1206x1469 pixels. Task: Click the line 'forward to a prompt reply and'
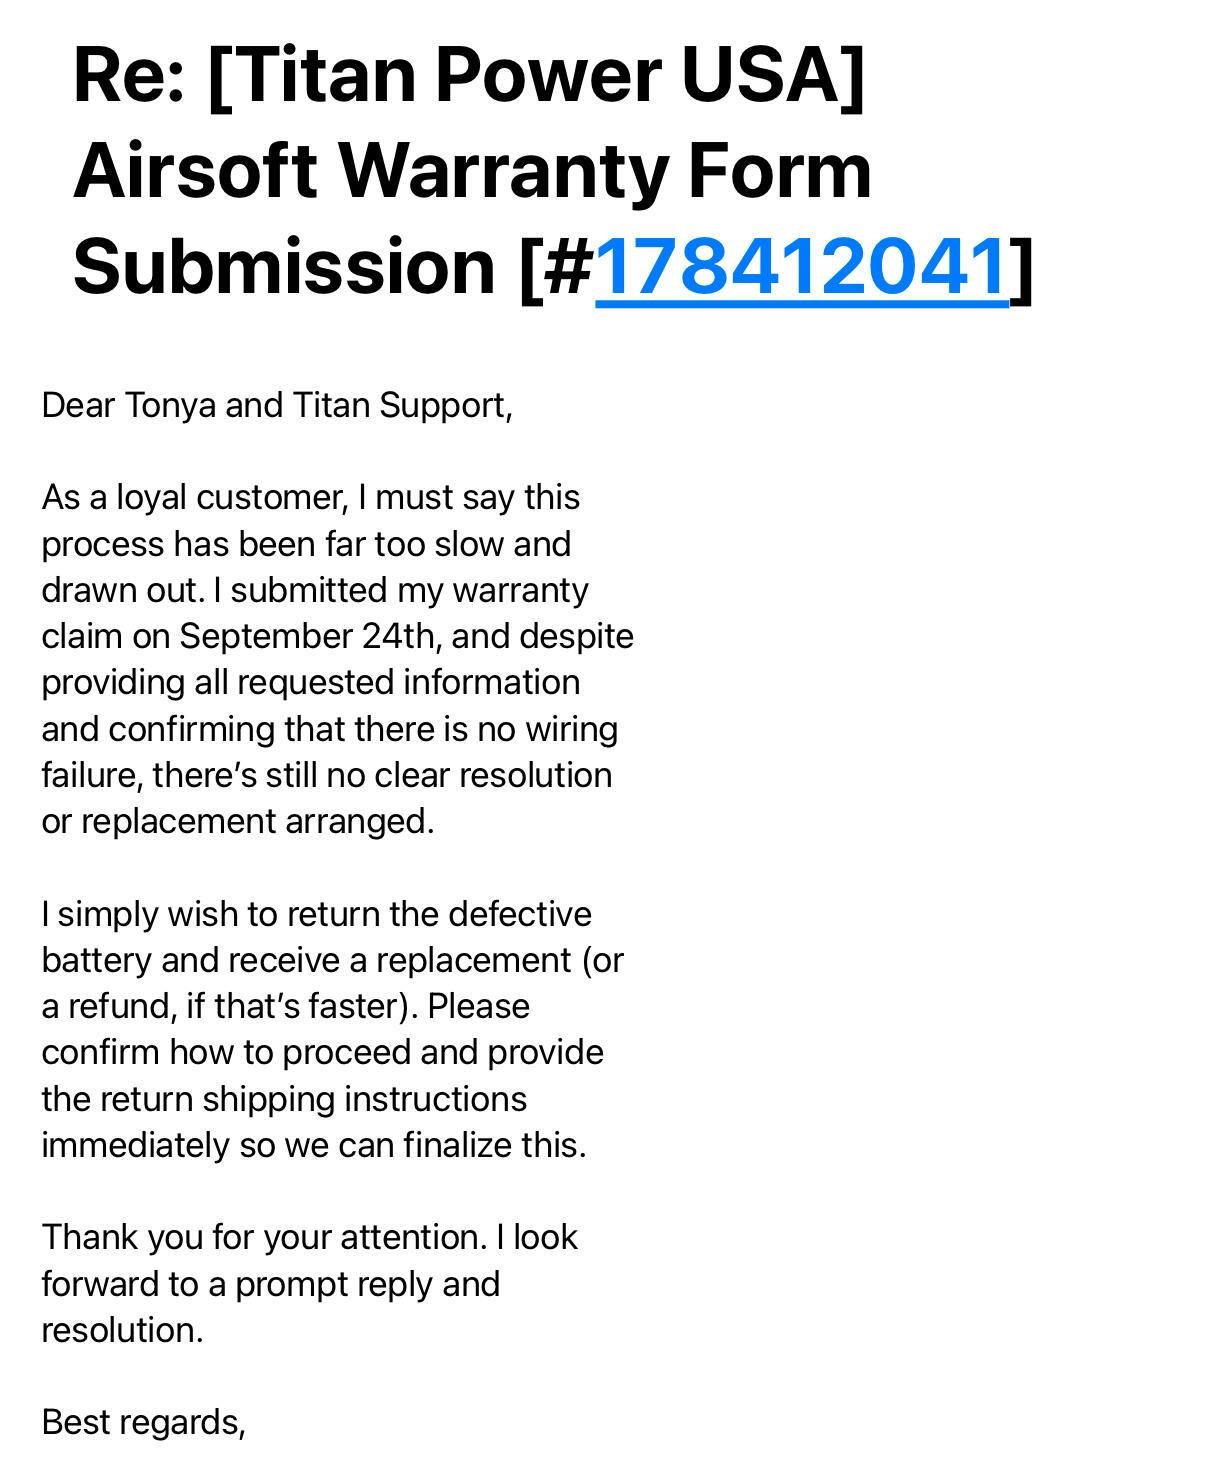[x=270, y=1284]
